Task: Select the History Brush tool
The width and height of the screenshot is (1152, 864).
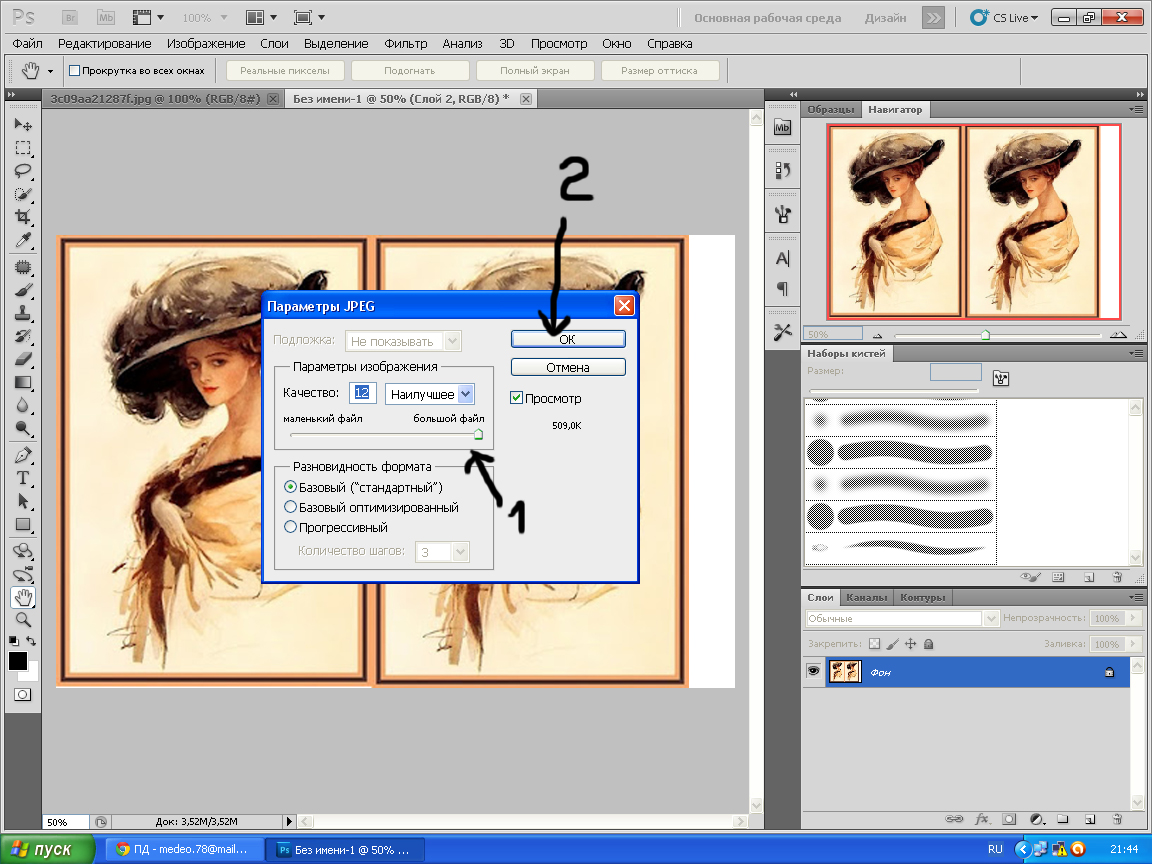Action: click(x=23, y=336)
